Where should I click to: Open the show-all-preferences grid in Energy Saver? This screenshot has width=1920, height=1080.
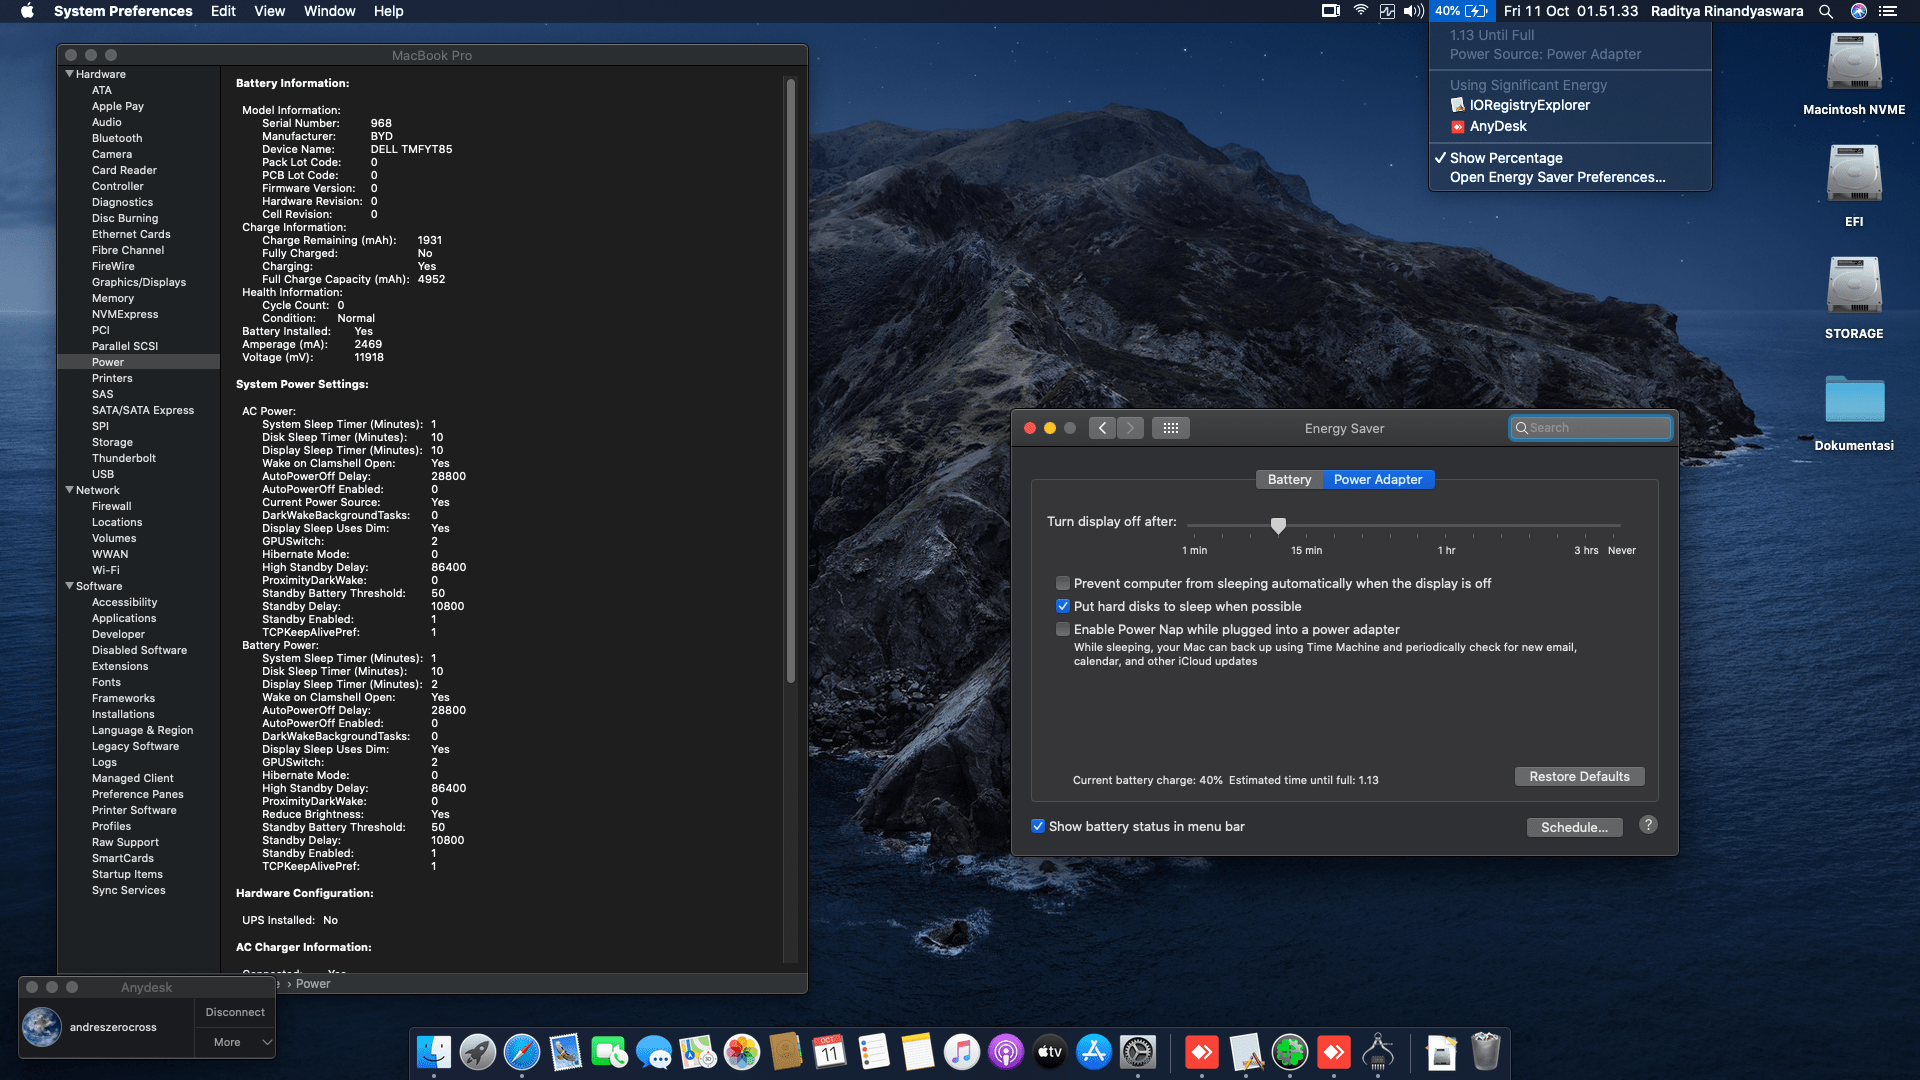coord(1170,427)
